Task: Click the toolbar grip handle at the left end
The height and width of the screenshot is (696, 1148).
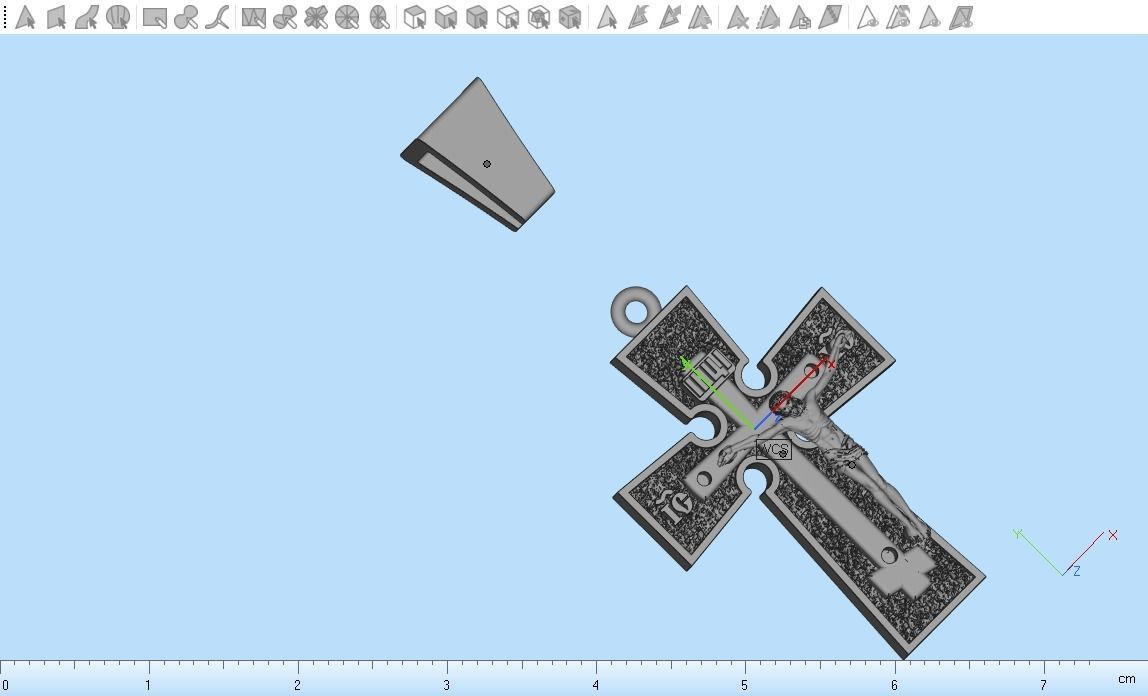Action: pyautogui.click(x=5, y=17)
